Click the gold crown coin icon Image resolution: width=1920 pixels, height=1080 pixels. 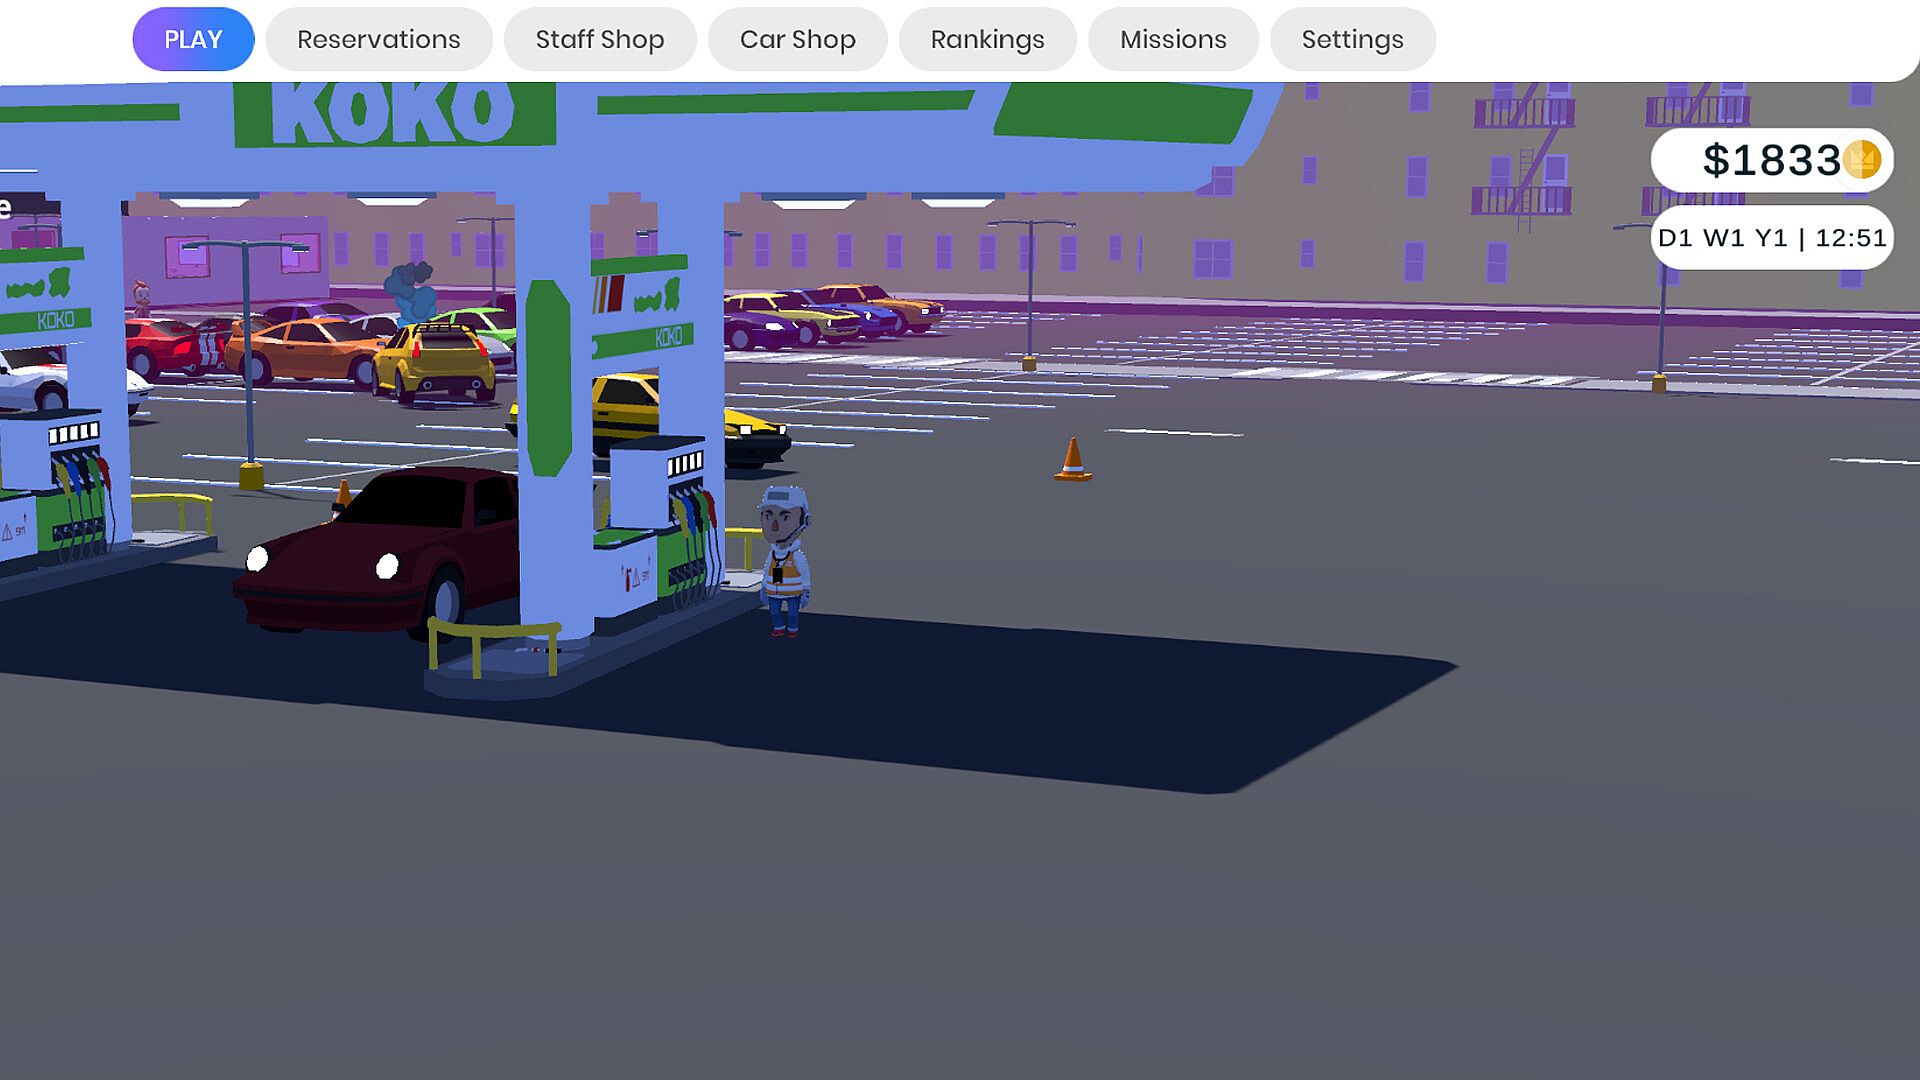[1861, 160]
